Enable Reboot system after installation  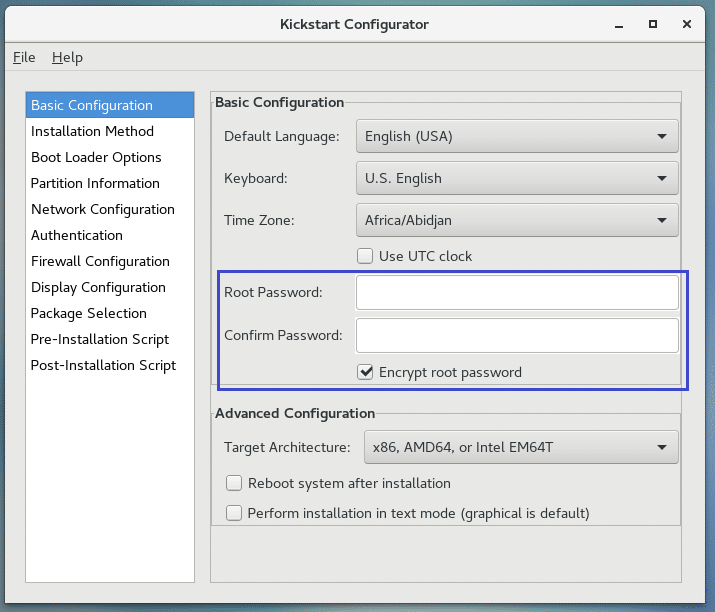(234, 483)
